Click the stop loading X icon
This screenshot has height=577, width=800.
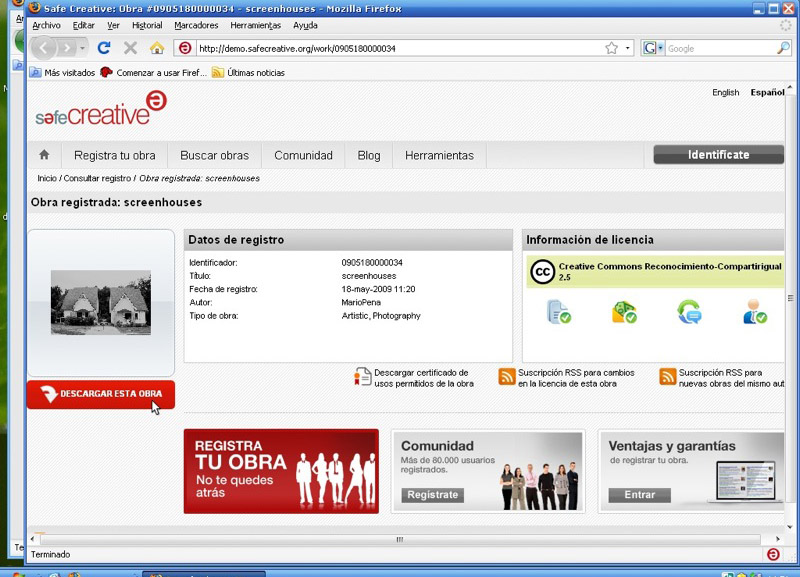point(130,48)
